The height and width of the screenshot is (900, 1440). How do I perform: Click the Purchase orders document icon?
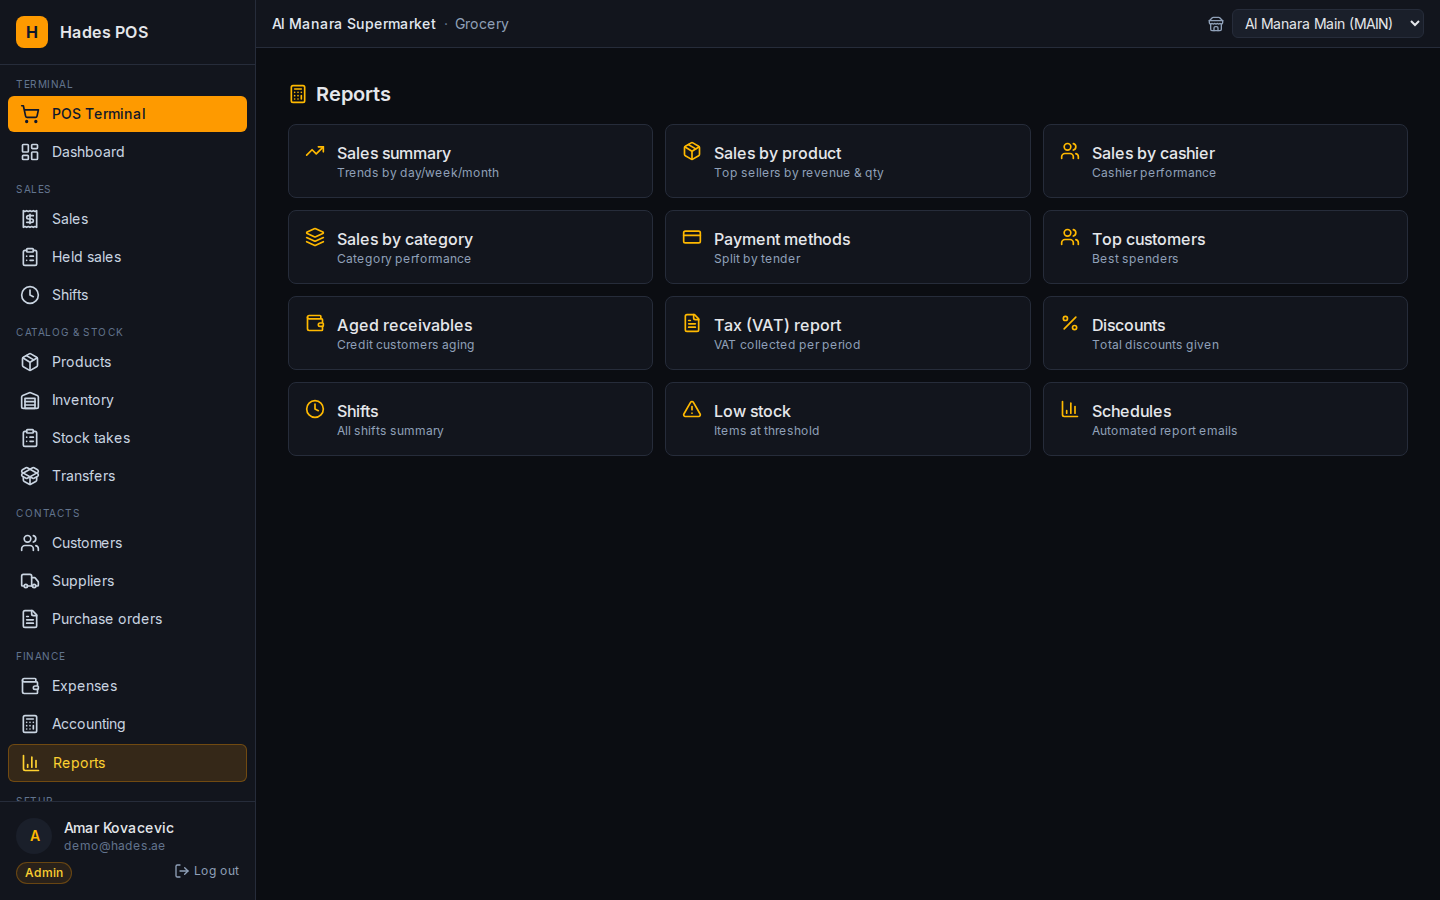(30, 619)
